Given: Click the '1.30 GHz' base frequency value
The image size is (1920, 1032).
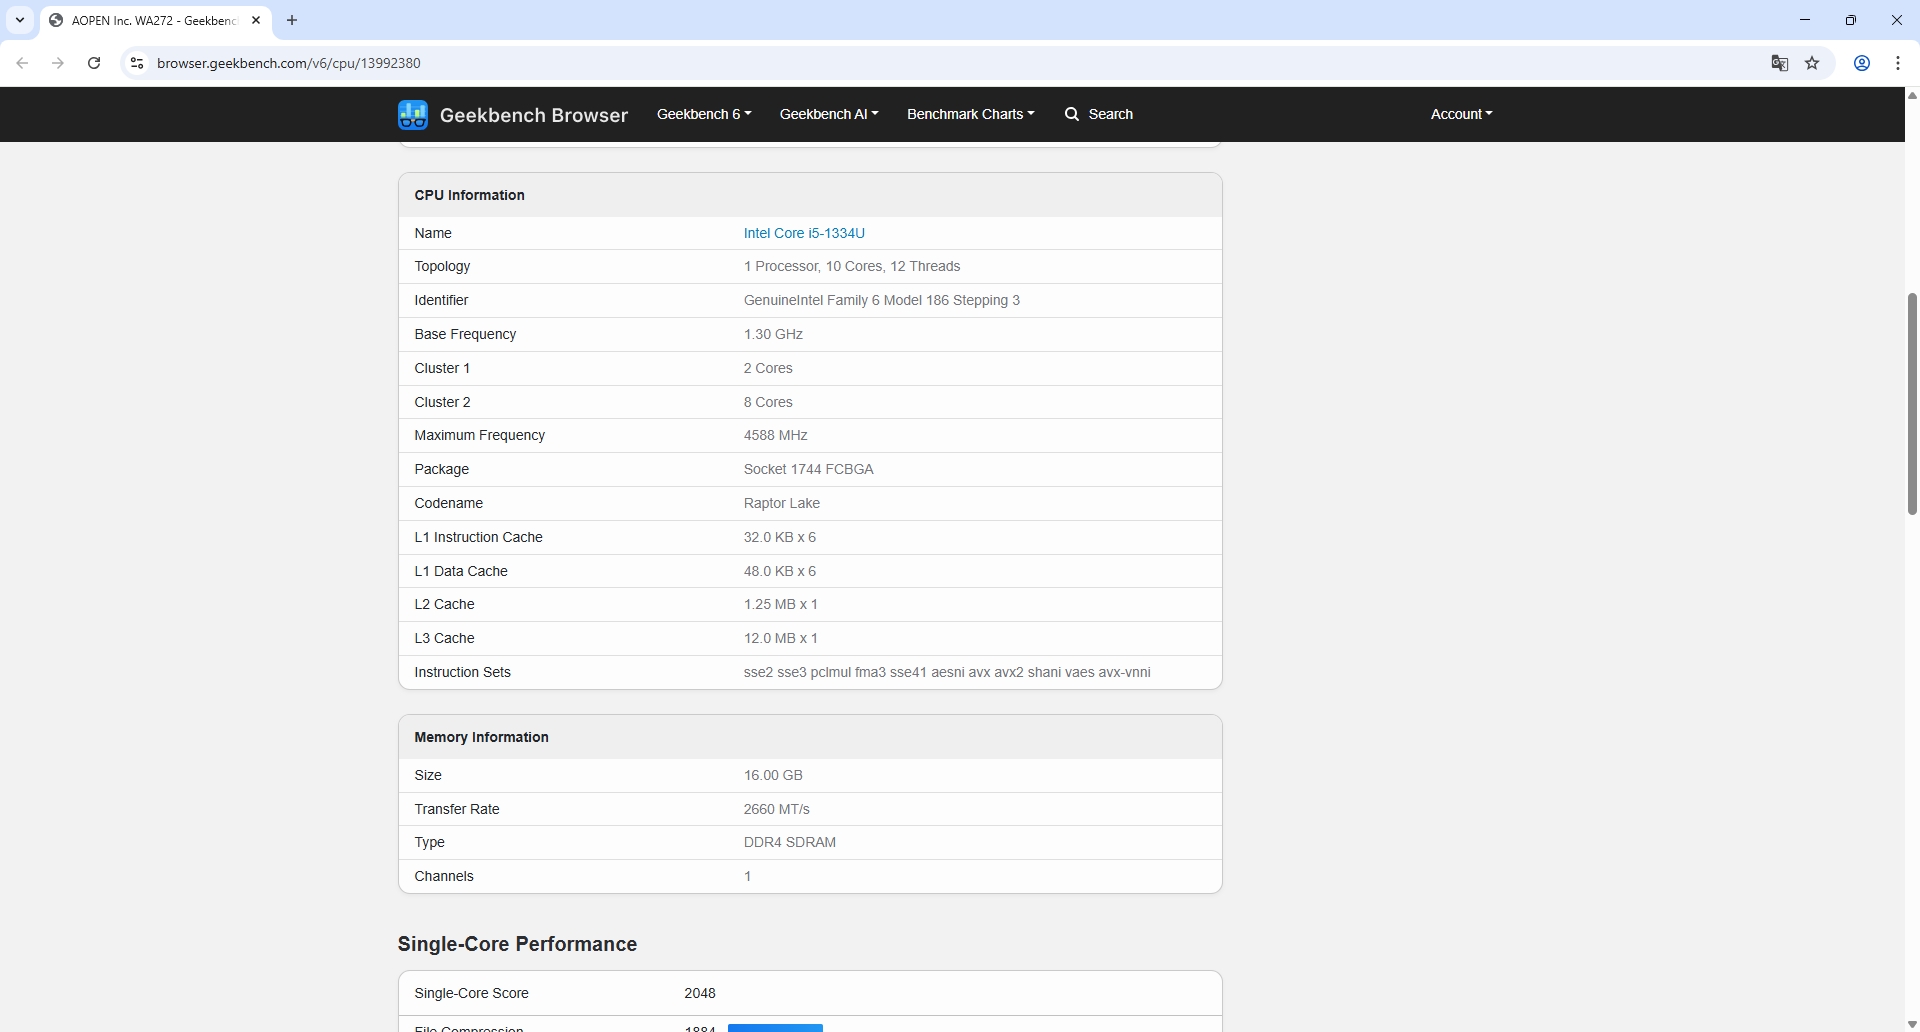Looking at the screenshot, I should click(x=773, y=334).
